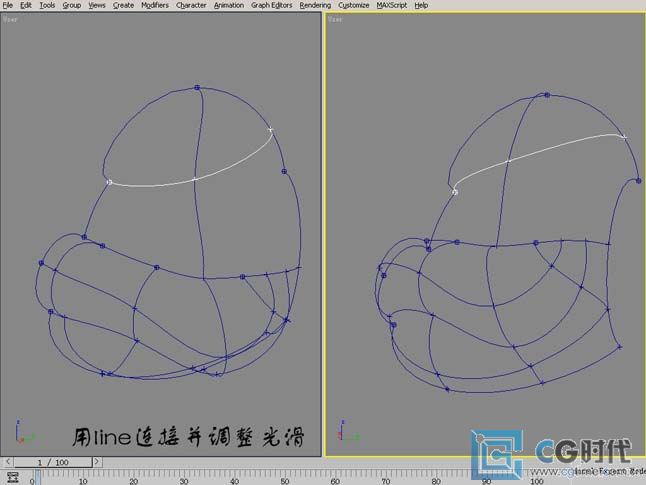Open the Character menu
Image resolution: width=646 pixels, height=485 pixels.
(191, 5)
